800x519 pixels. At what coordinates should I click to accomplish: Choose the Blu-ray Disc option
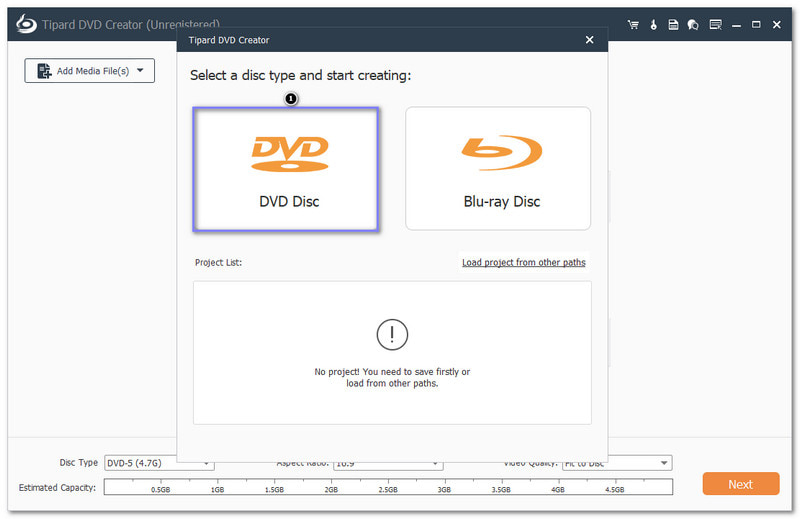498,168
